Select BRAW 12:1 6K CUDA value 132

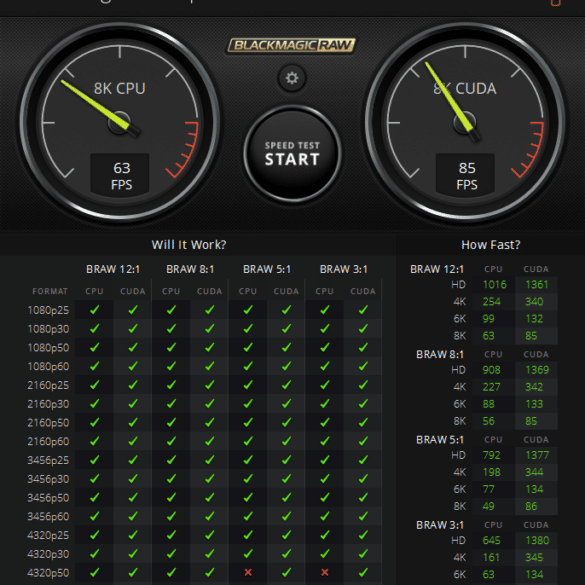click(534, 319)
